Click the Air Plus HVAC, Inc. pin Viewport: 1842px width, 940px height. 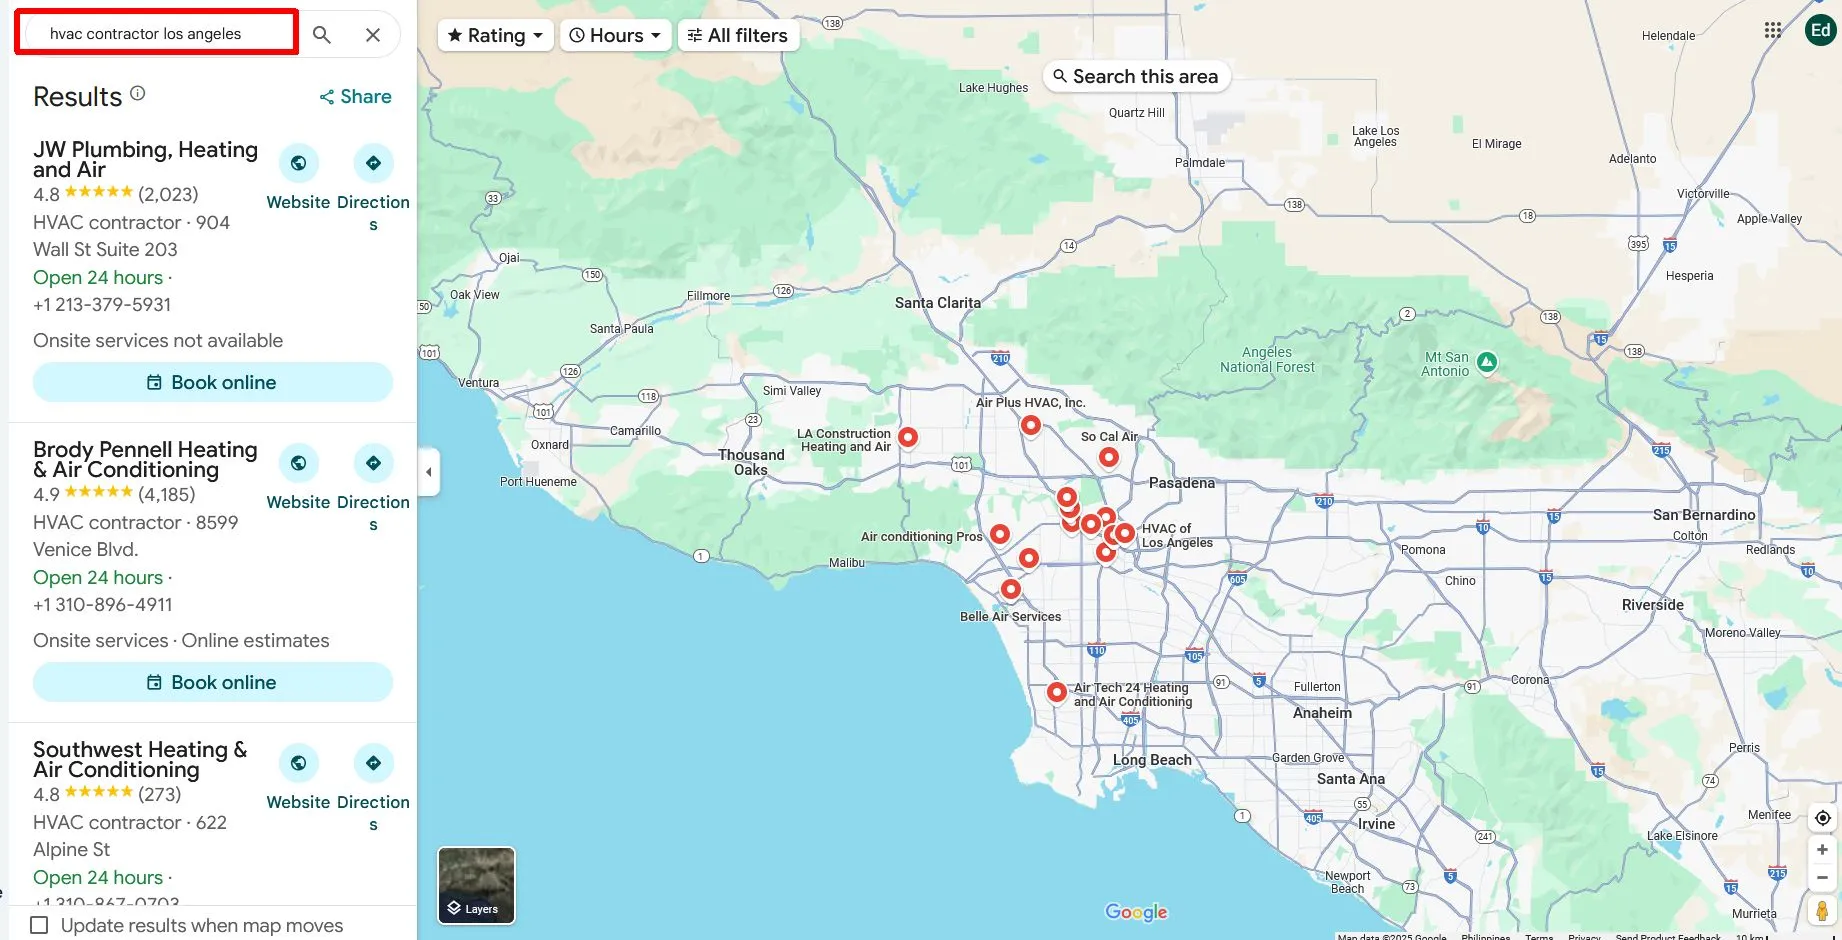[x=1031, y=425]
